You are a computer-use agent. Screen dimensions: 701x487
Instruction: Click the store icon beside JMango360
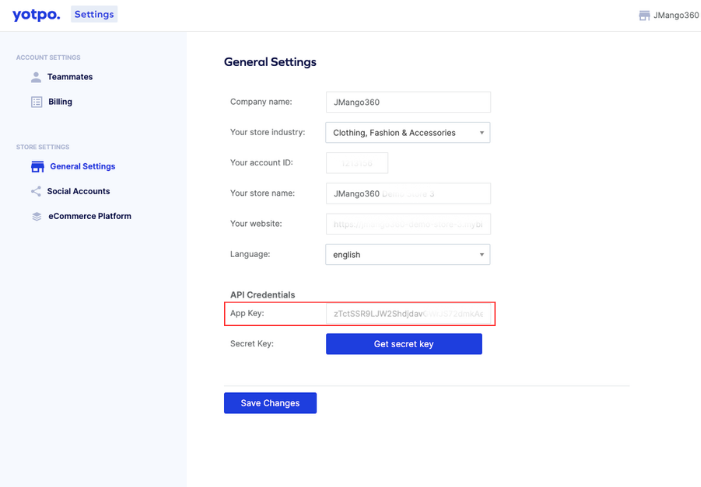[644, 15]
